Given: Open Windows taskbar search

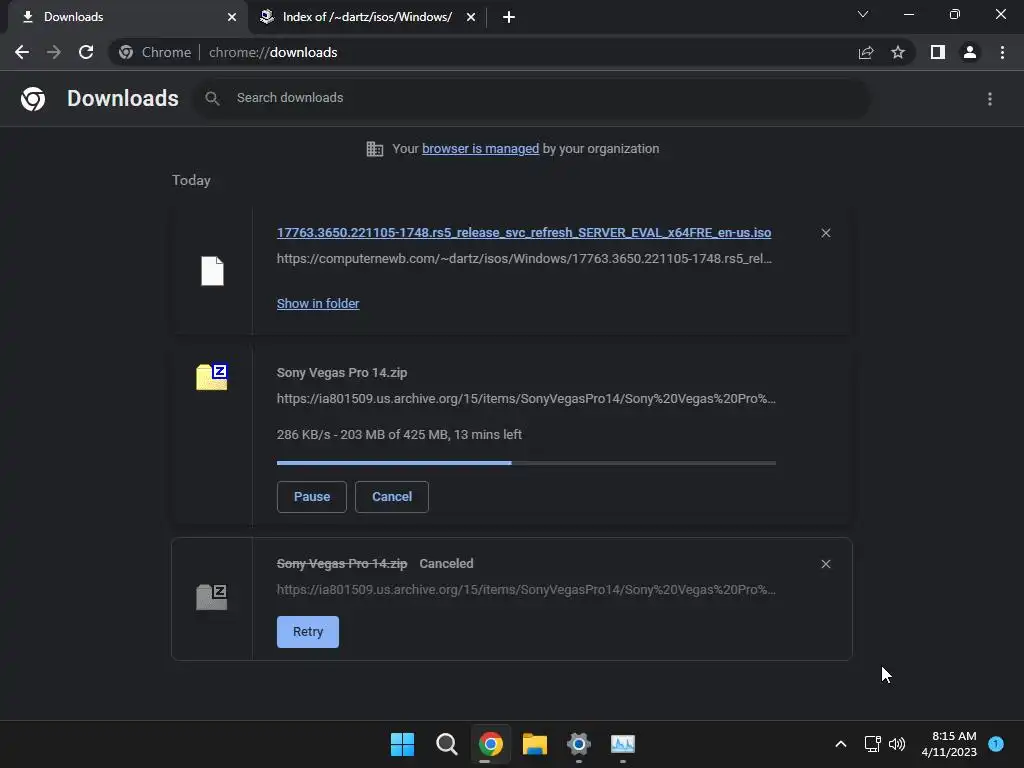Looking at the screenshot, I should [x=447, y=744].
